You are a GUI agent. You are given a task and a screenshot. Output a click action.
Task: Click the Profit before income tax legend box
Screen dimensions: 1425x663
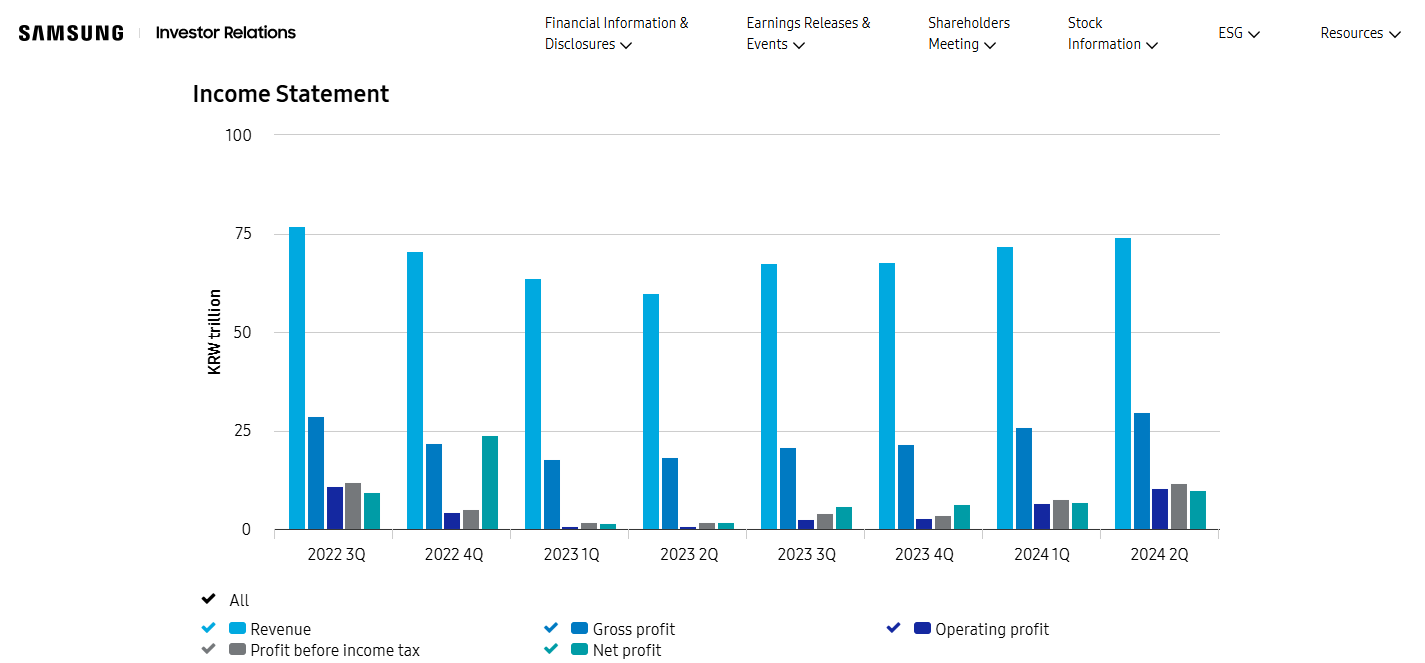click(x=238, y=650)
